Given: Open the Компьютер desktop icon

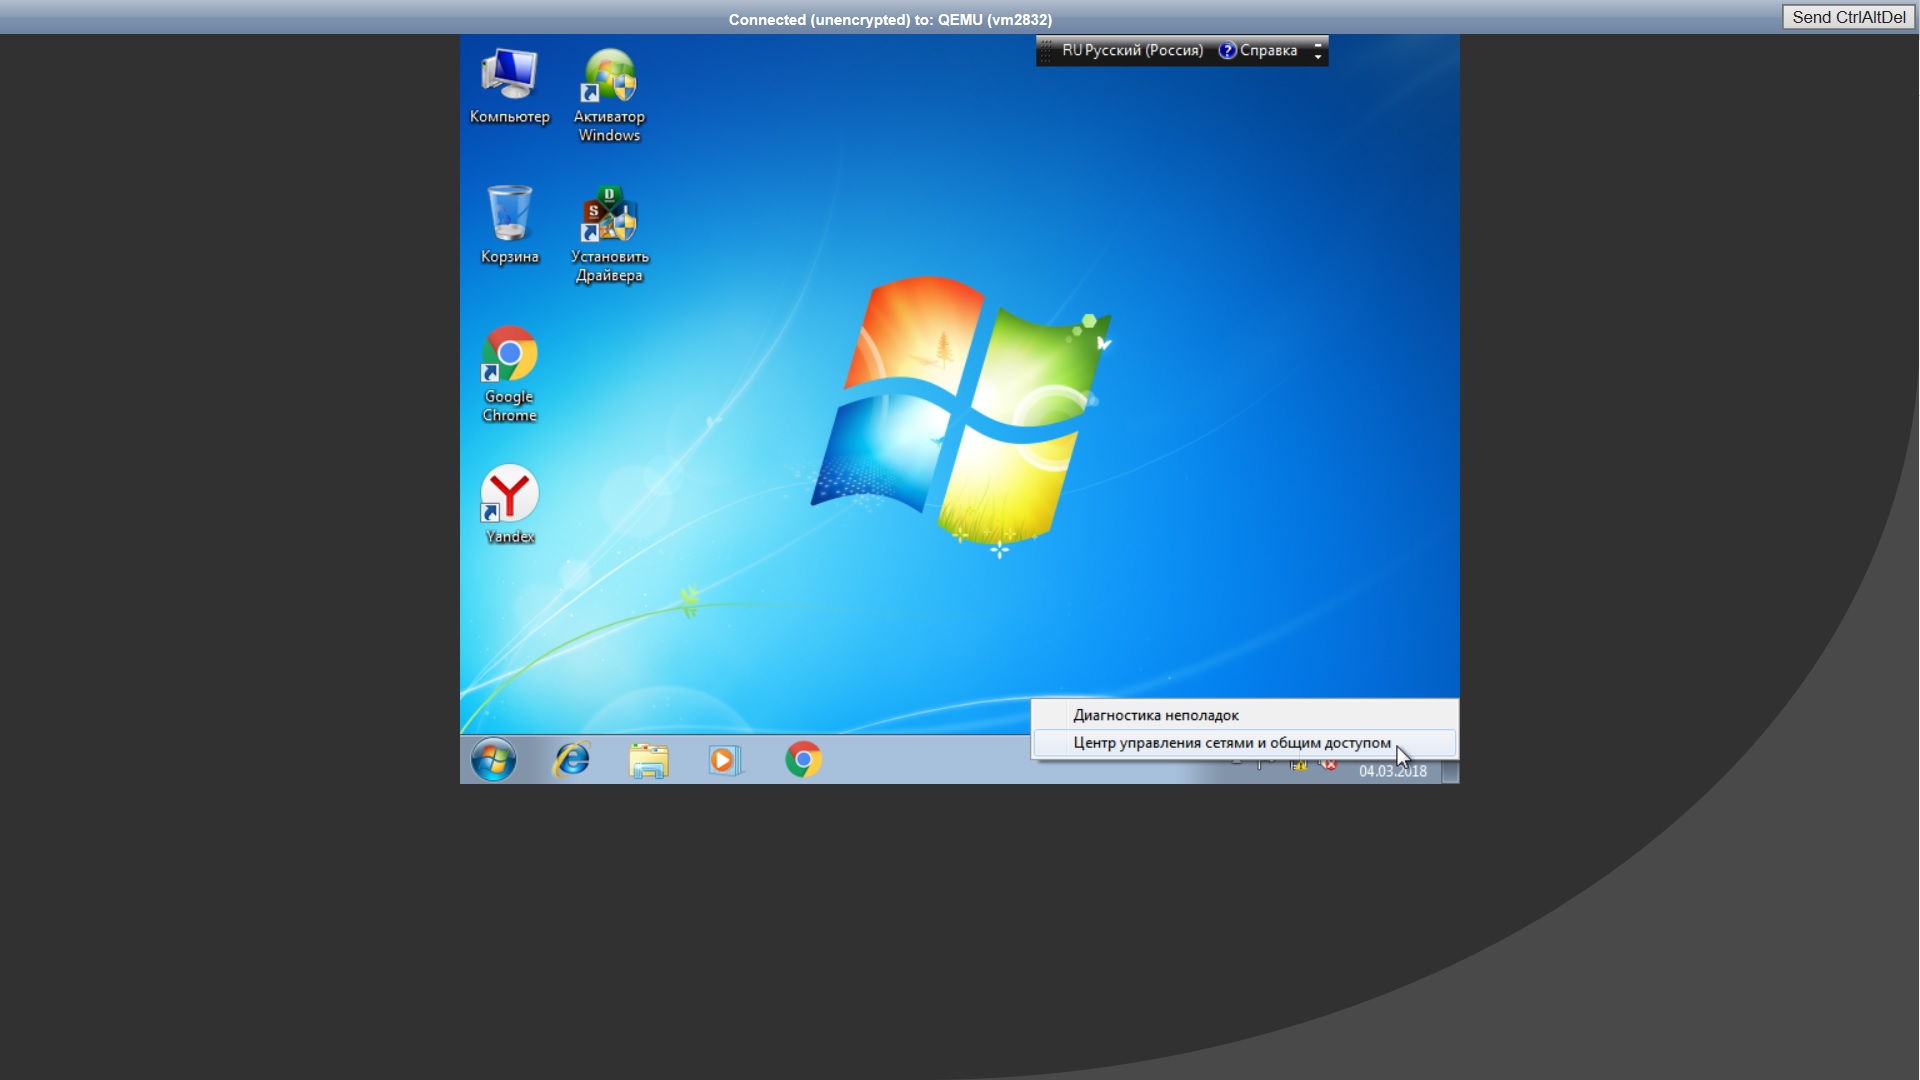Looking at the screenshot, I should [510, 86].
